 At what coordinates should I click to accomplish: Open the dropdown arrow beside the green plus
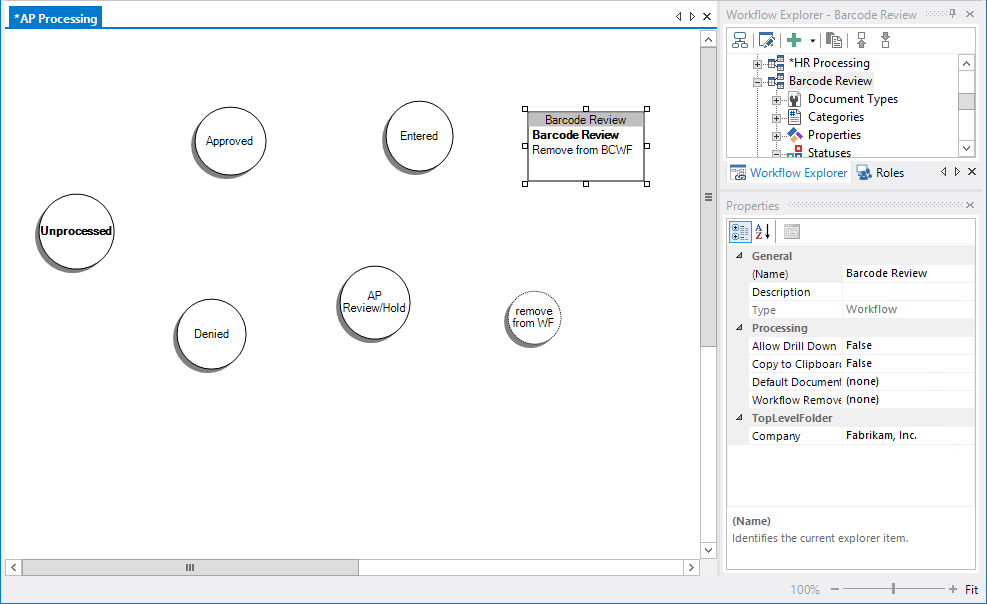click(813, 41)
